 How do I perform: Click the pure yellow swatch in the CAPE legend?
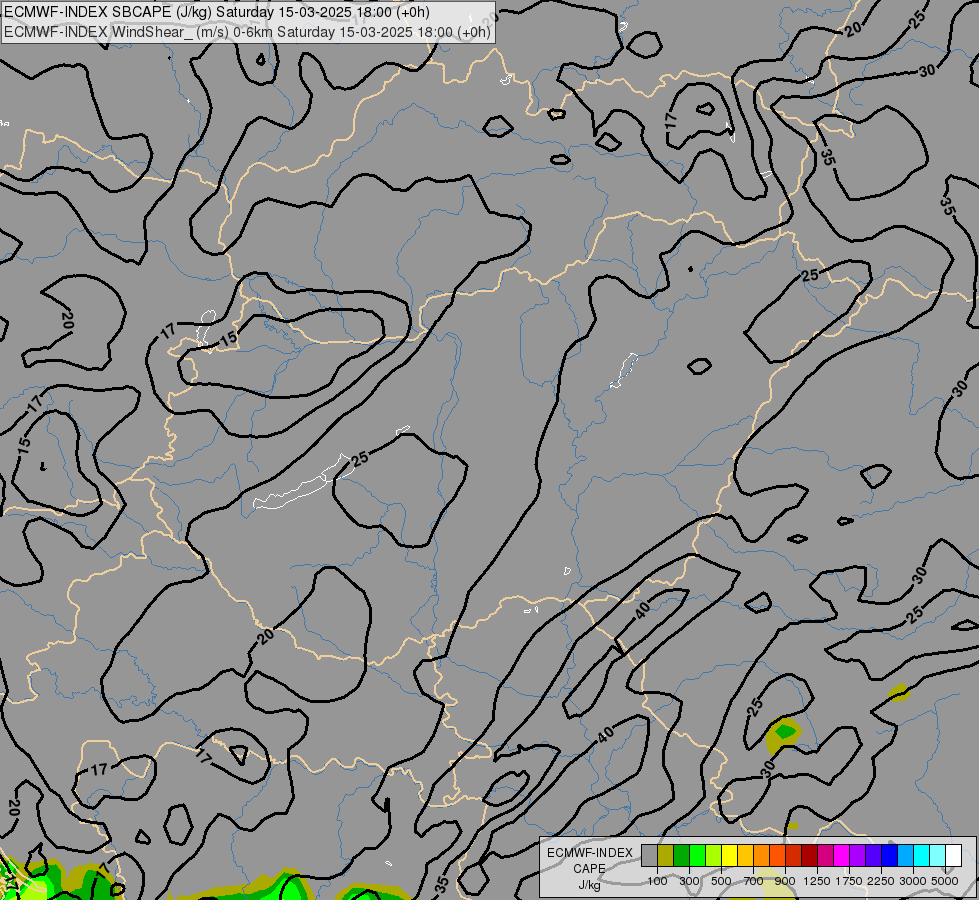tap(729, 855)
